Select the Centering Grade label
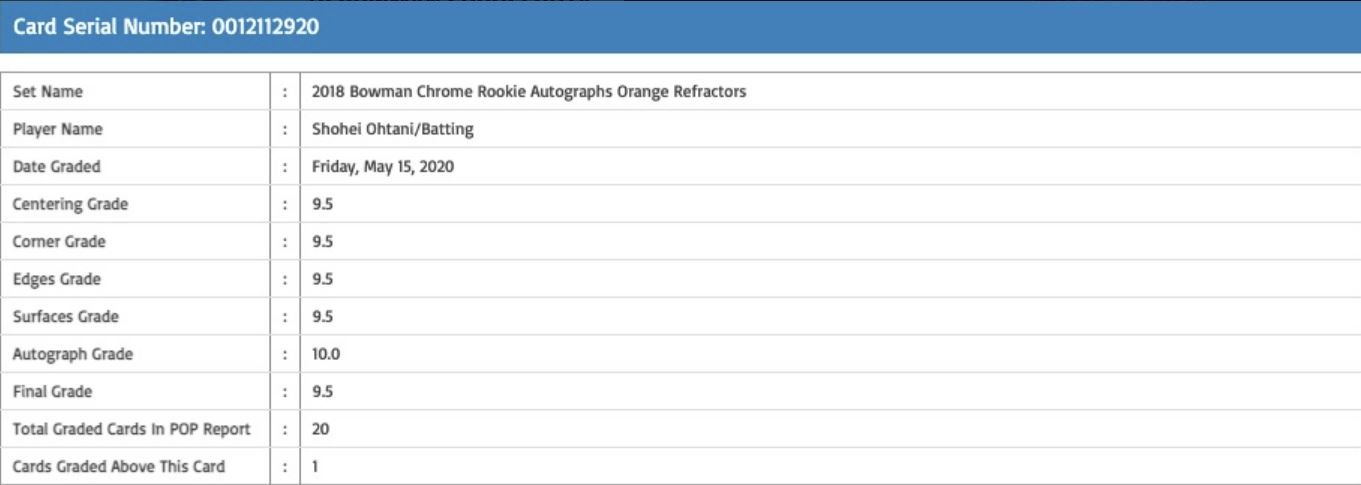 (x=71, y=204)
